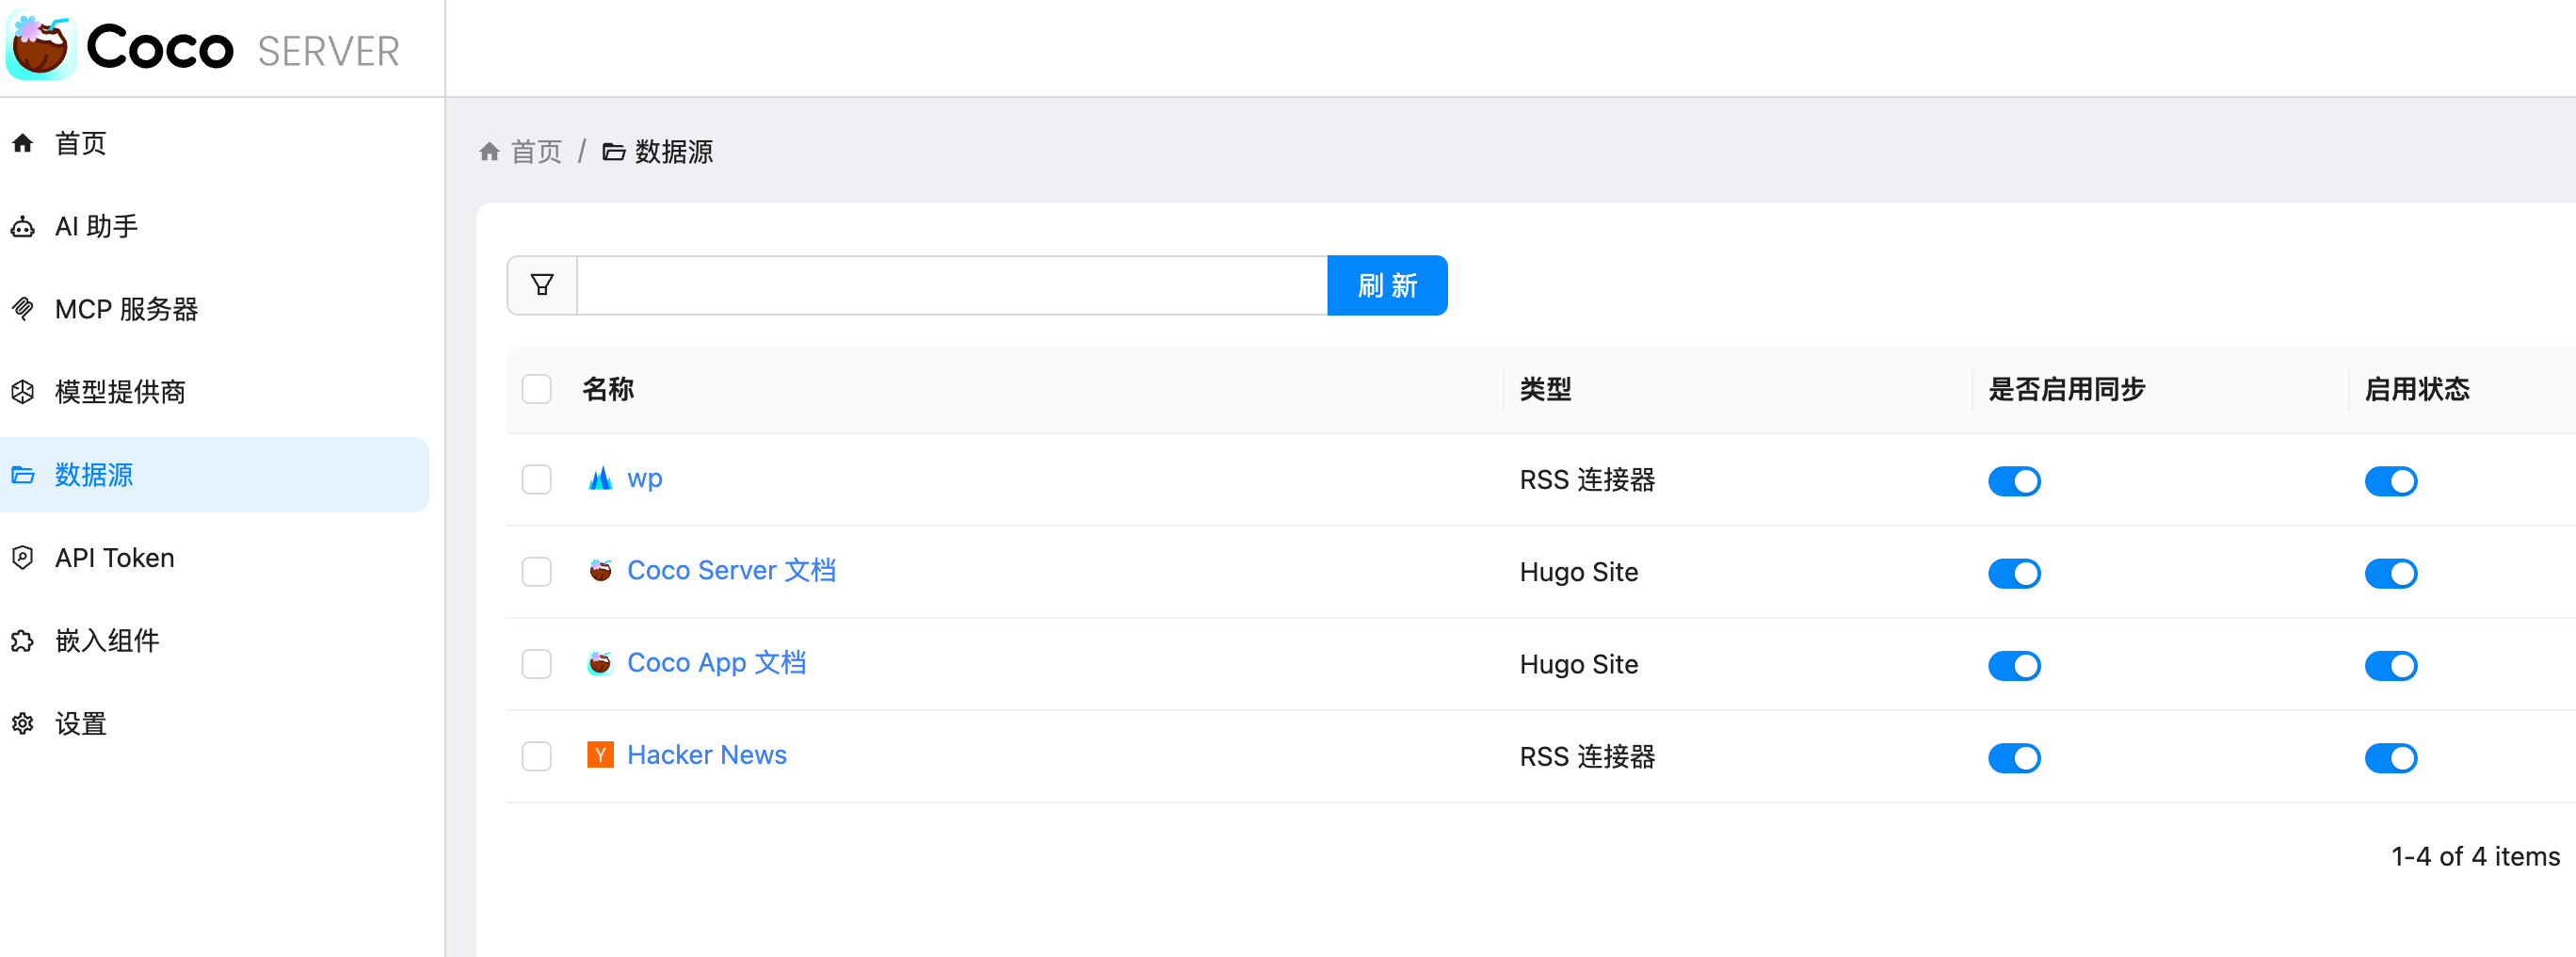Image resolution: width=2576 pixels, height=957 pixels.
Task: Disable 启用状态 switch for wp
Action: (x=2391, y=481)
